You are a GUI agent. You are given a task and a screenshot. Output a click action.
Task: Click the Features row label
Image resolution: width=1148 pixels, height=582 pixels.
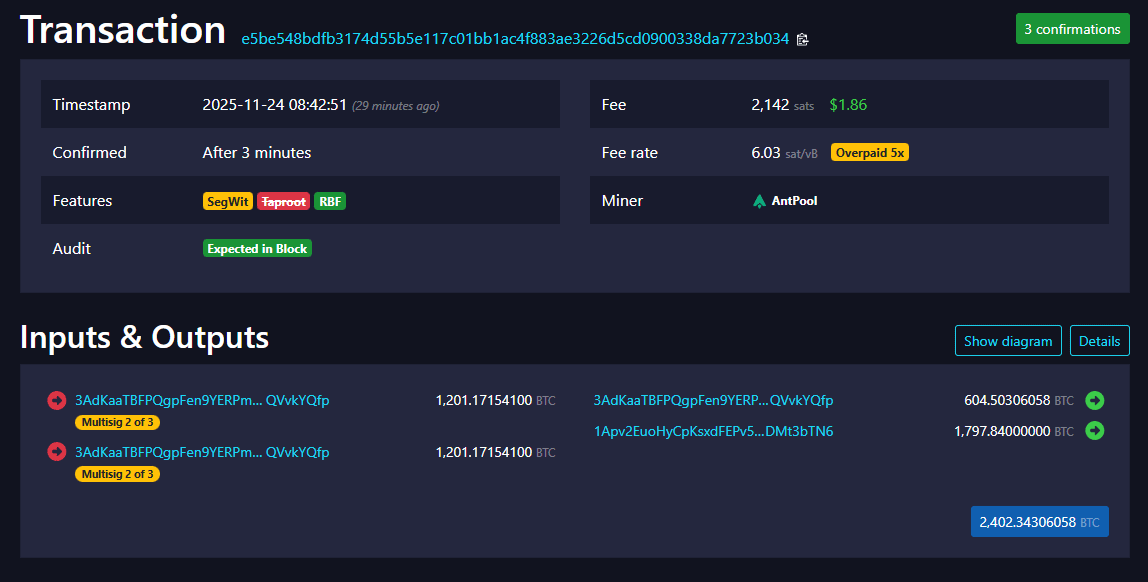pos(82,201)
